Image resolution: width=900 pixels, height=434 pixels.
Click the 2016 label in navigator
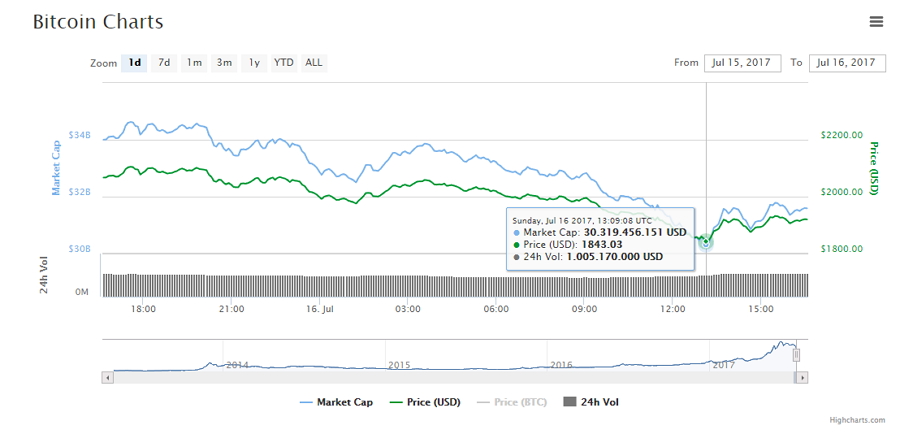[561, 365]
